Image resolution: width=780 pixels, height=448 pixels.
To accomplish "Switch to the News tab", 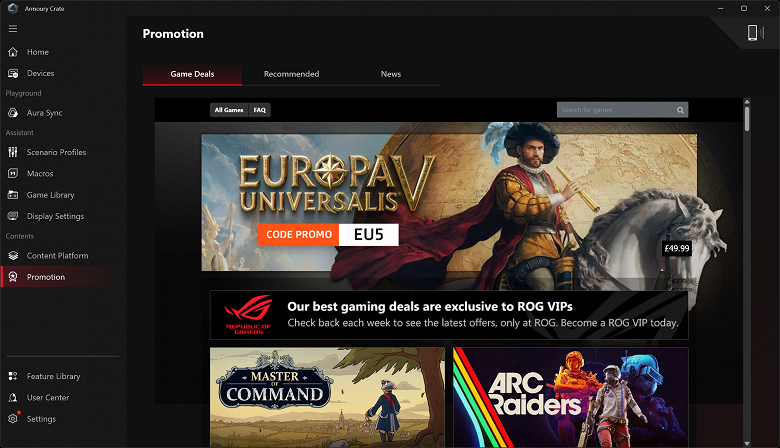I will pyautogui.click(x=390, y=74).
